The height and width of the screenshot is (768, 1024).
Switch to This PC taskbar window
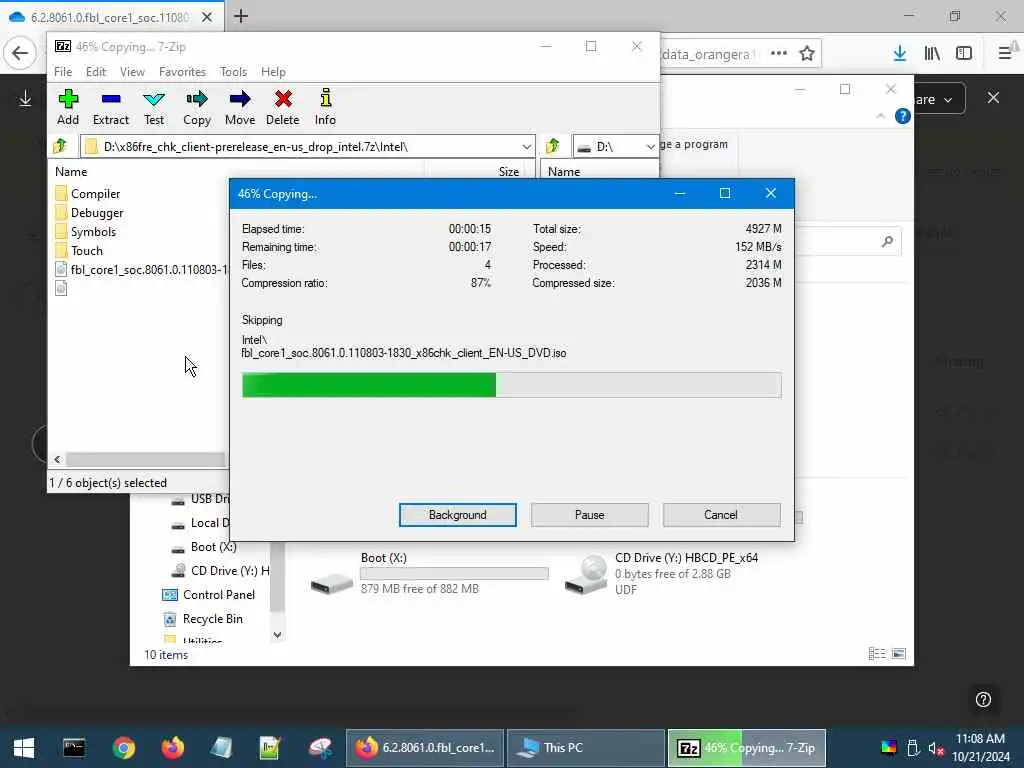[x=586, y=748]
